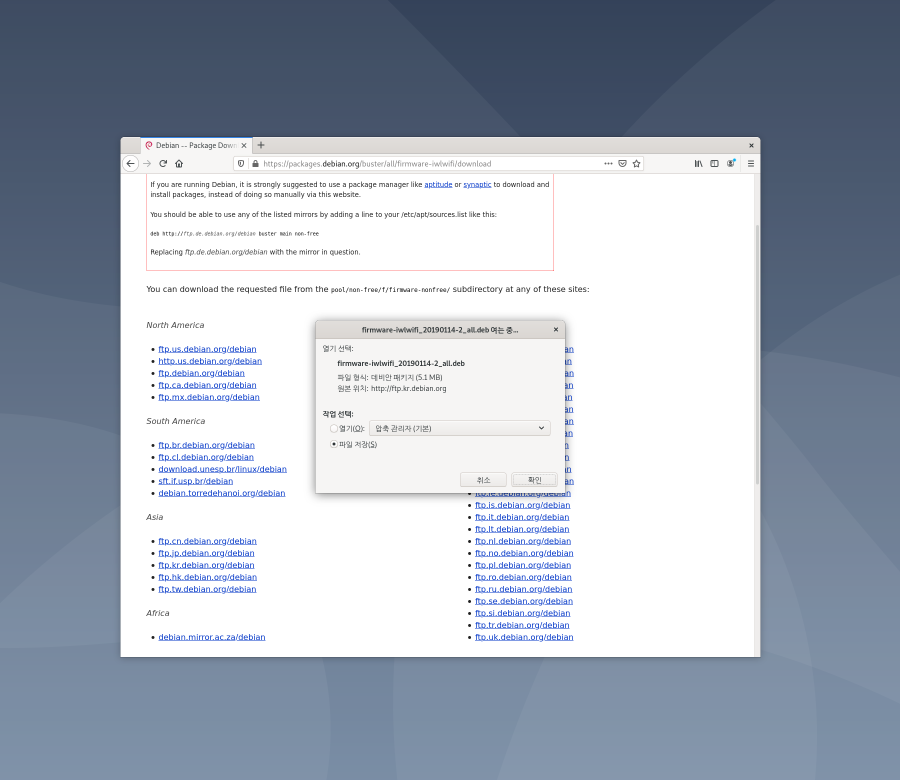Open ftp.uk.debian.org/debian mirror link
This screenshot has width=900, height=780.
coord(524,637)
